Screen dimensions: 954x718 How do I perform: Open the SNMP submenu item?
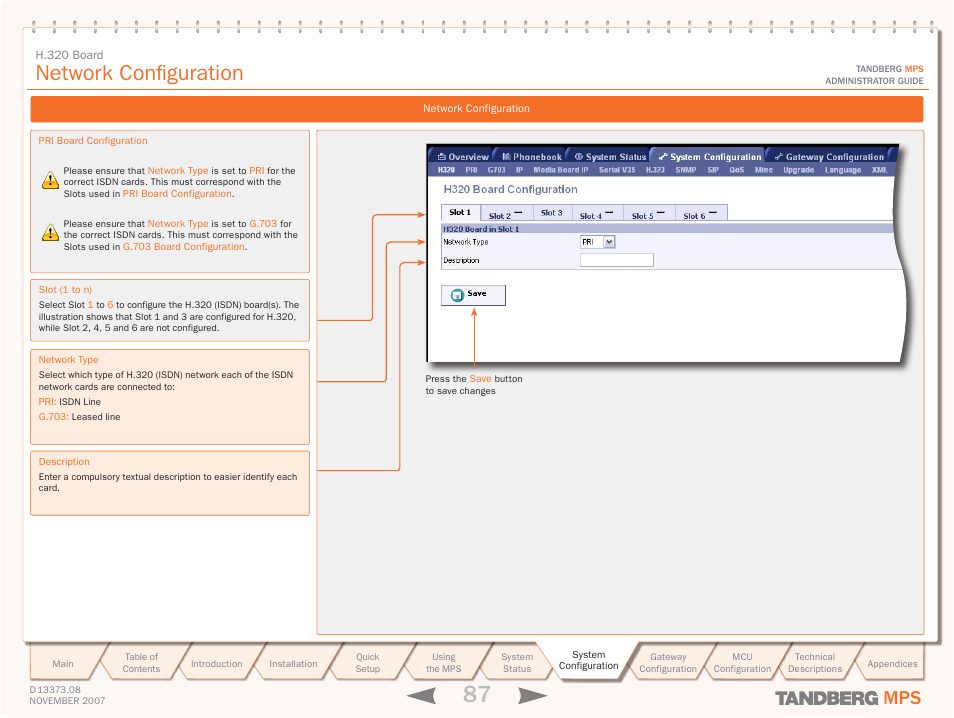pyautogui.click(x=685, y=171)
